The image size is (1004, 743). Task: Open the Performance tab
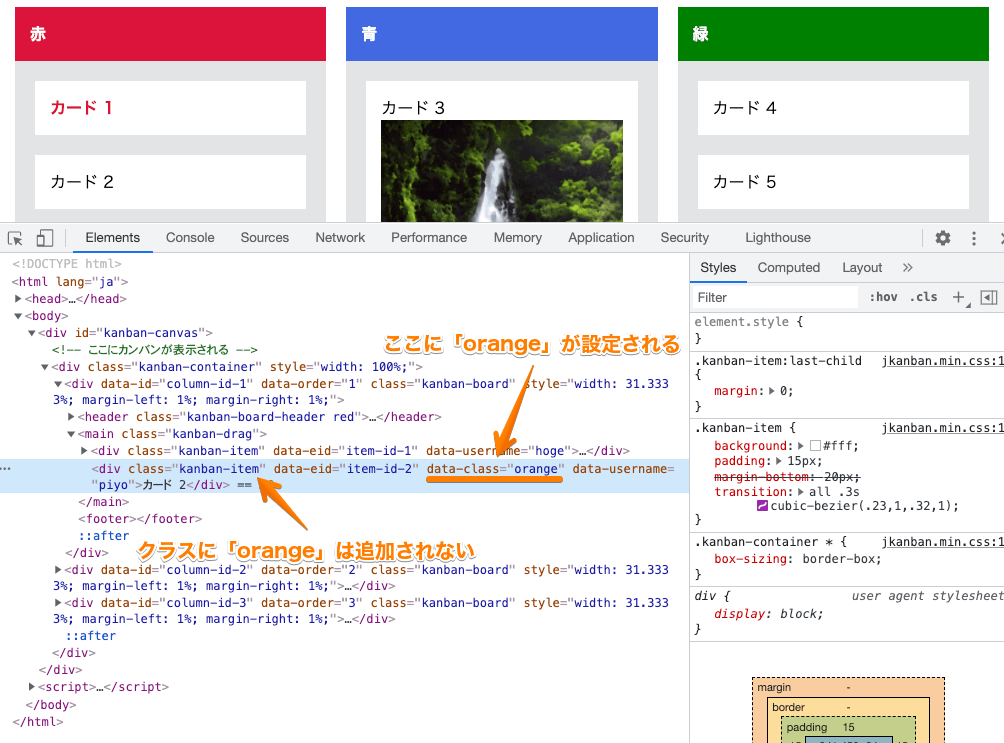coord(429,238)
